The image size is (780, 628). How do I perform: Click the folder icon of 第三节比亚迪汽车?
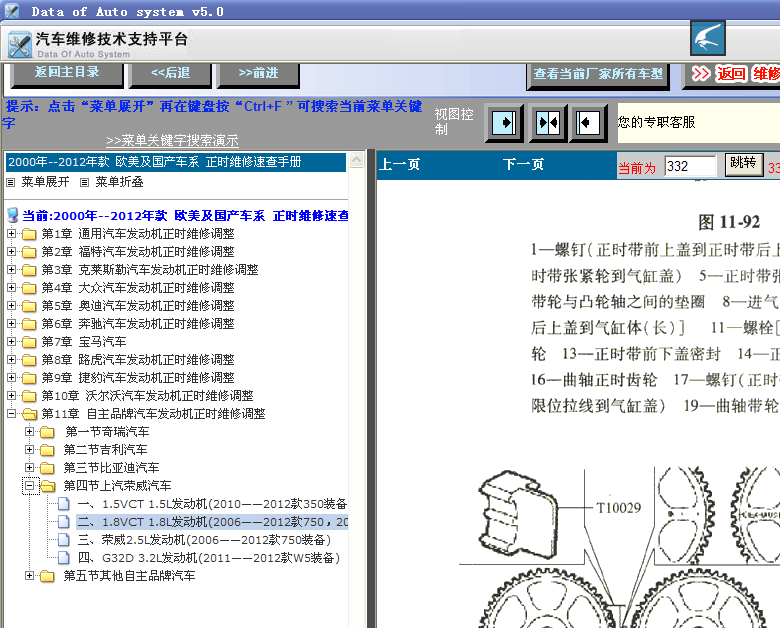click(48, 468)
